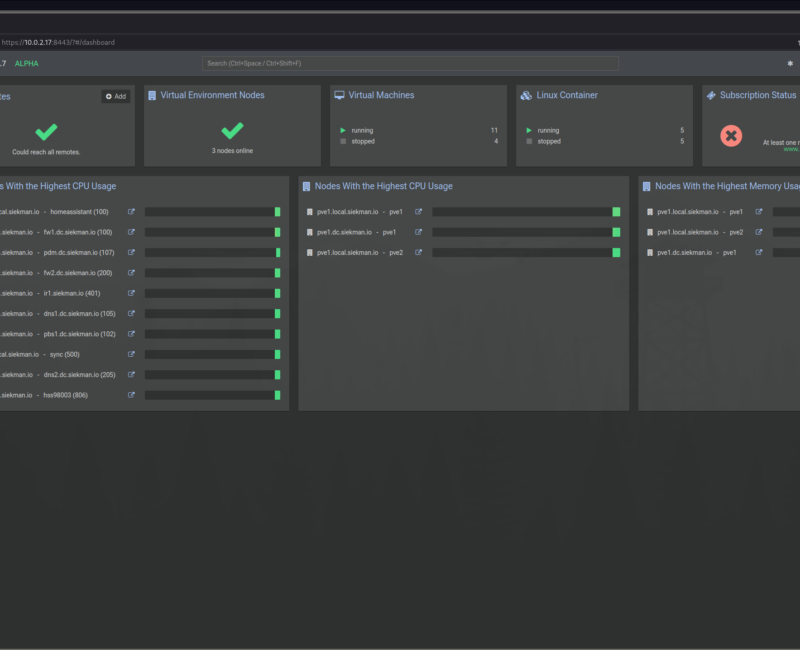800x650 pixels.
Task: Open link icon for pve1.local pve1 in Memory panel
Action: coord(759,212)
